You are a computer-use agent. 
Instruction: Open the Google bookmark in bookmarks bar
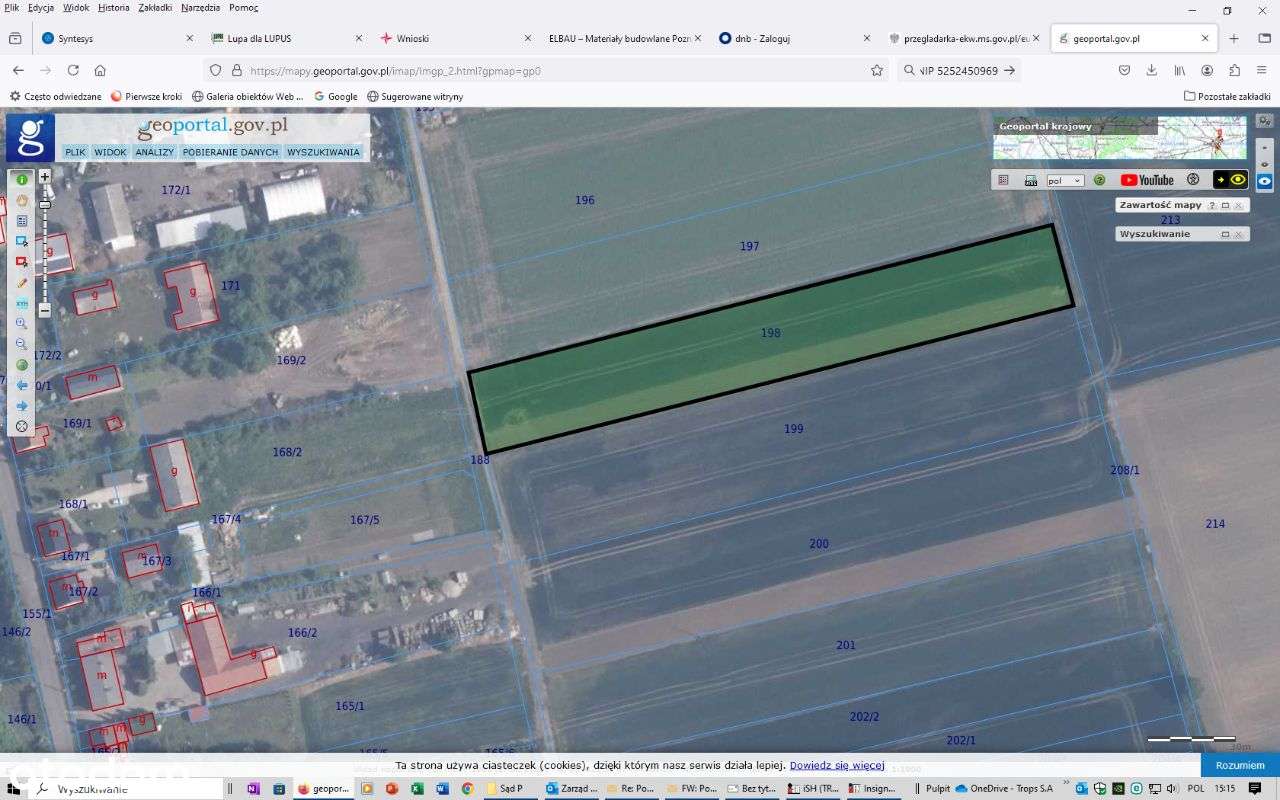(335, 96)
